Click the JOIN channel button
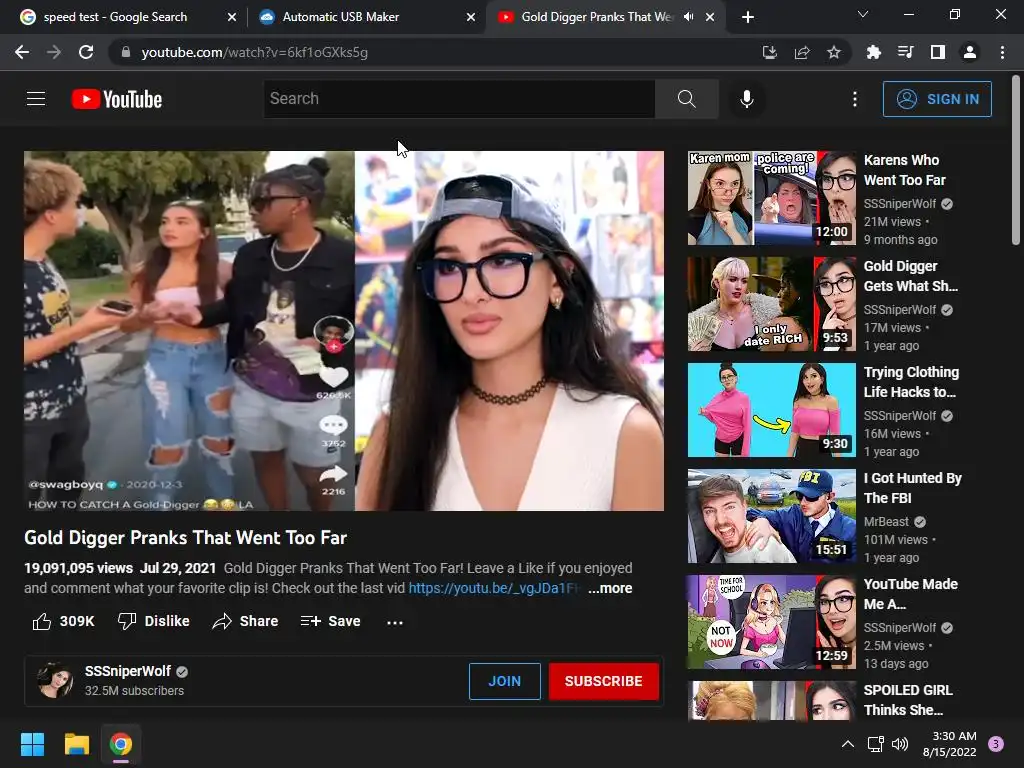The width and height of the screenshot is (1024, 768). click(505, 681)
